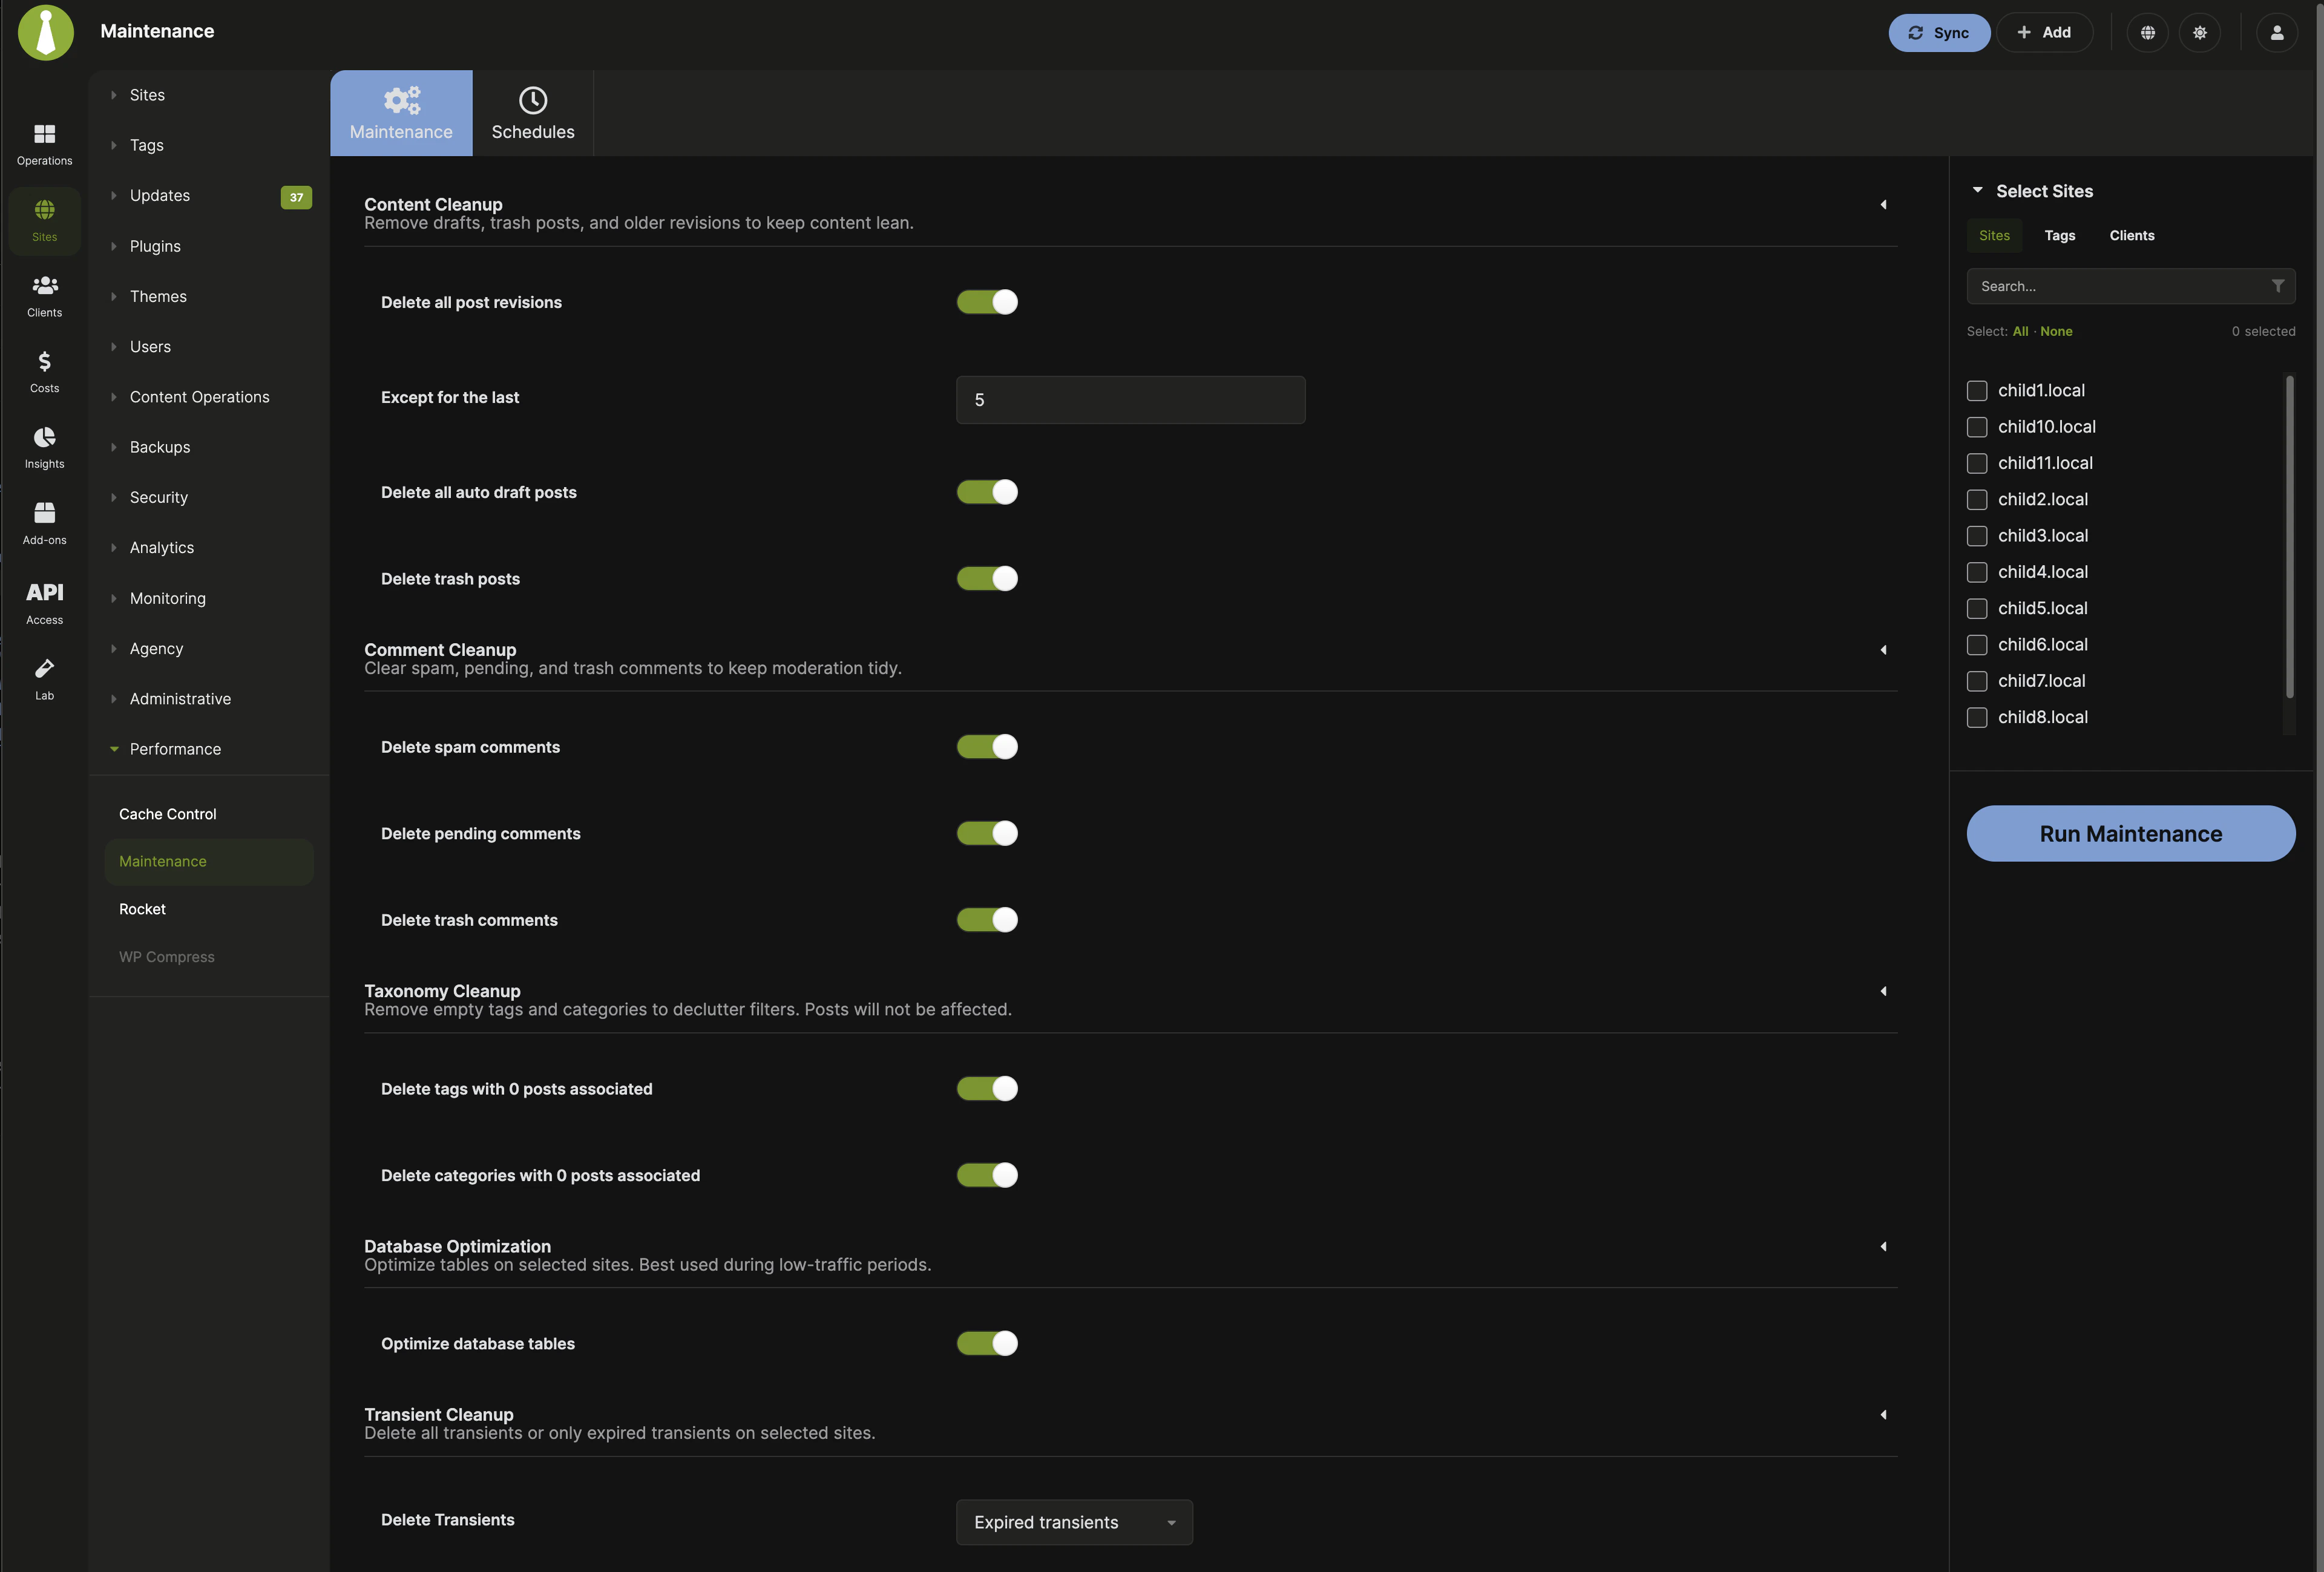Launch the Lab section
2324x1572 pixels.
coord(44,678)
